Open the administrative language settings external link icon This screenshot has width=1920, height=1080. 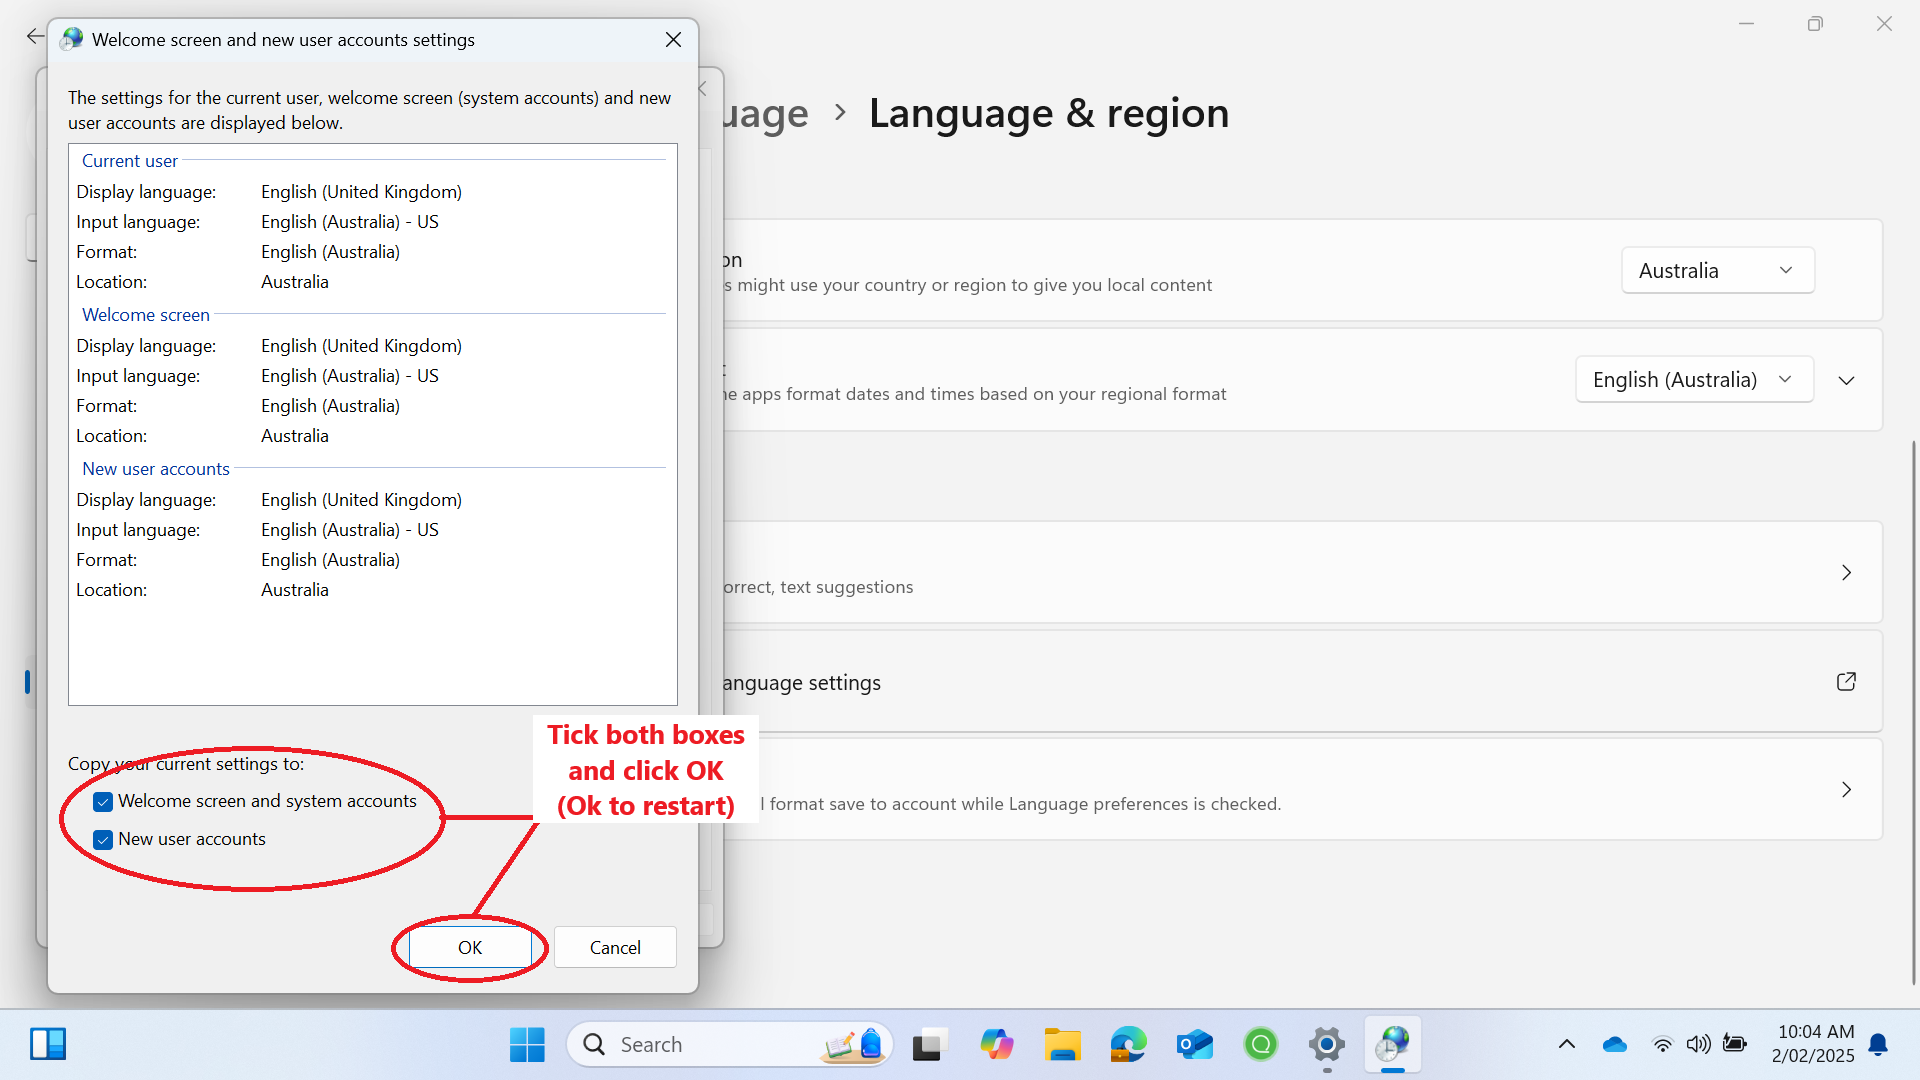[x=1846, y=682]
